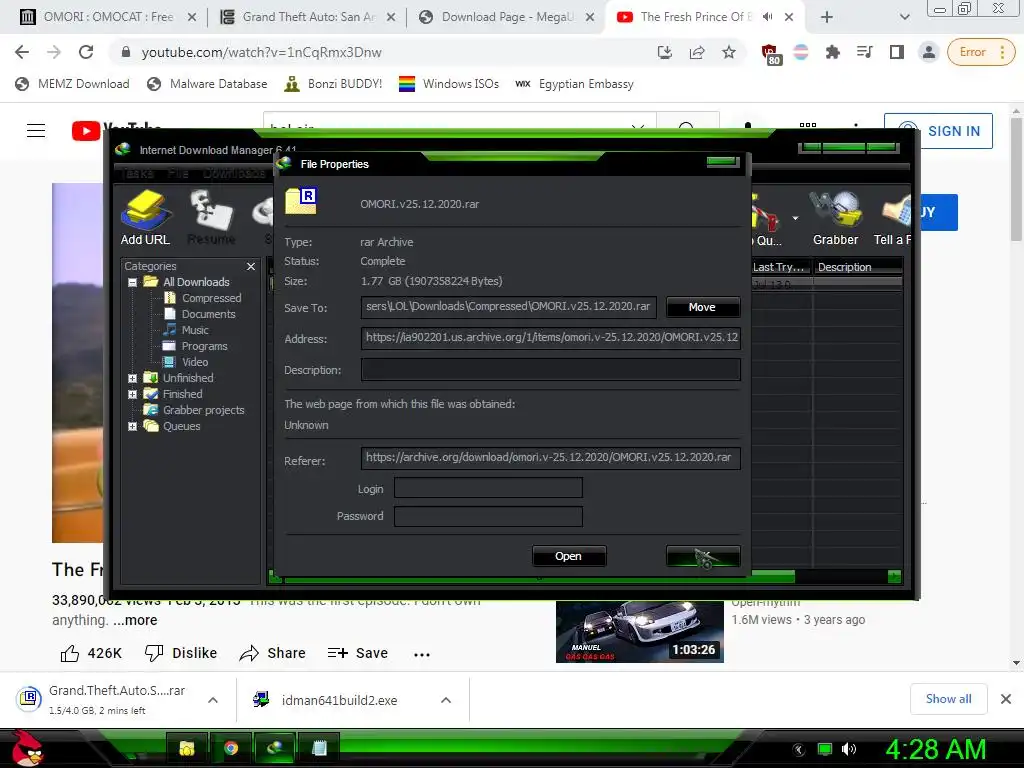Go back in the browser
The height and width of the screenshot is (768, 1024).
coord(22,52)
